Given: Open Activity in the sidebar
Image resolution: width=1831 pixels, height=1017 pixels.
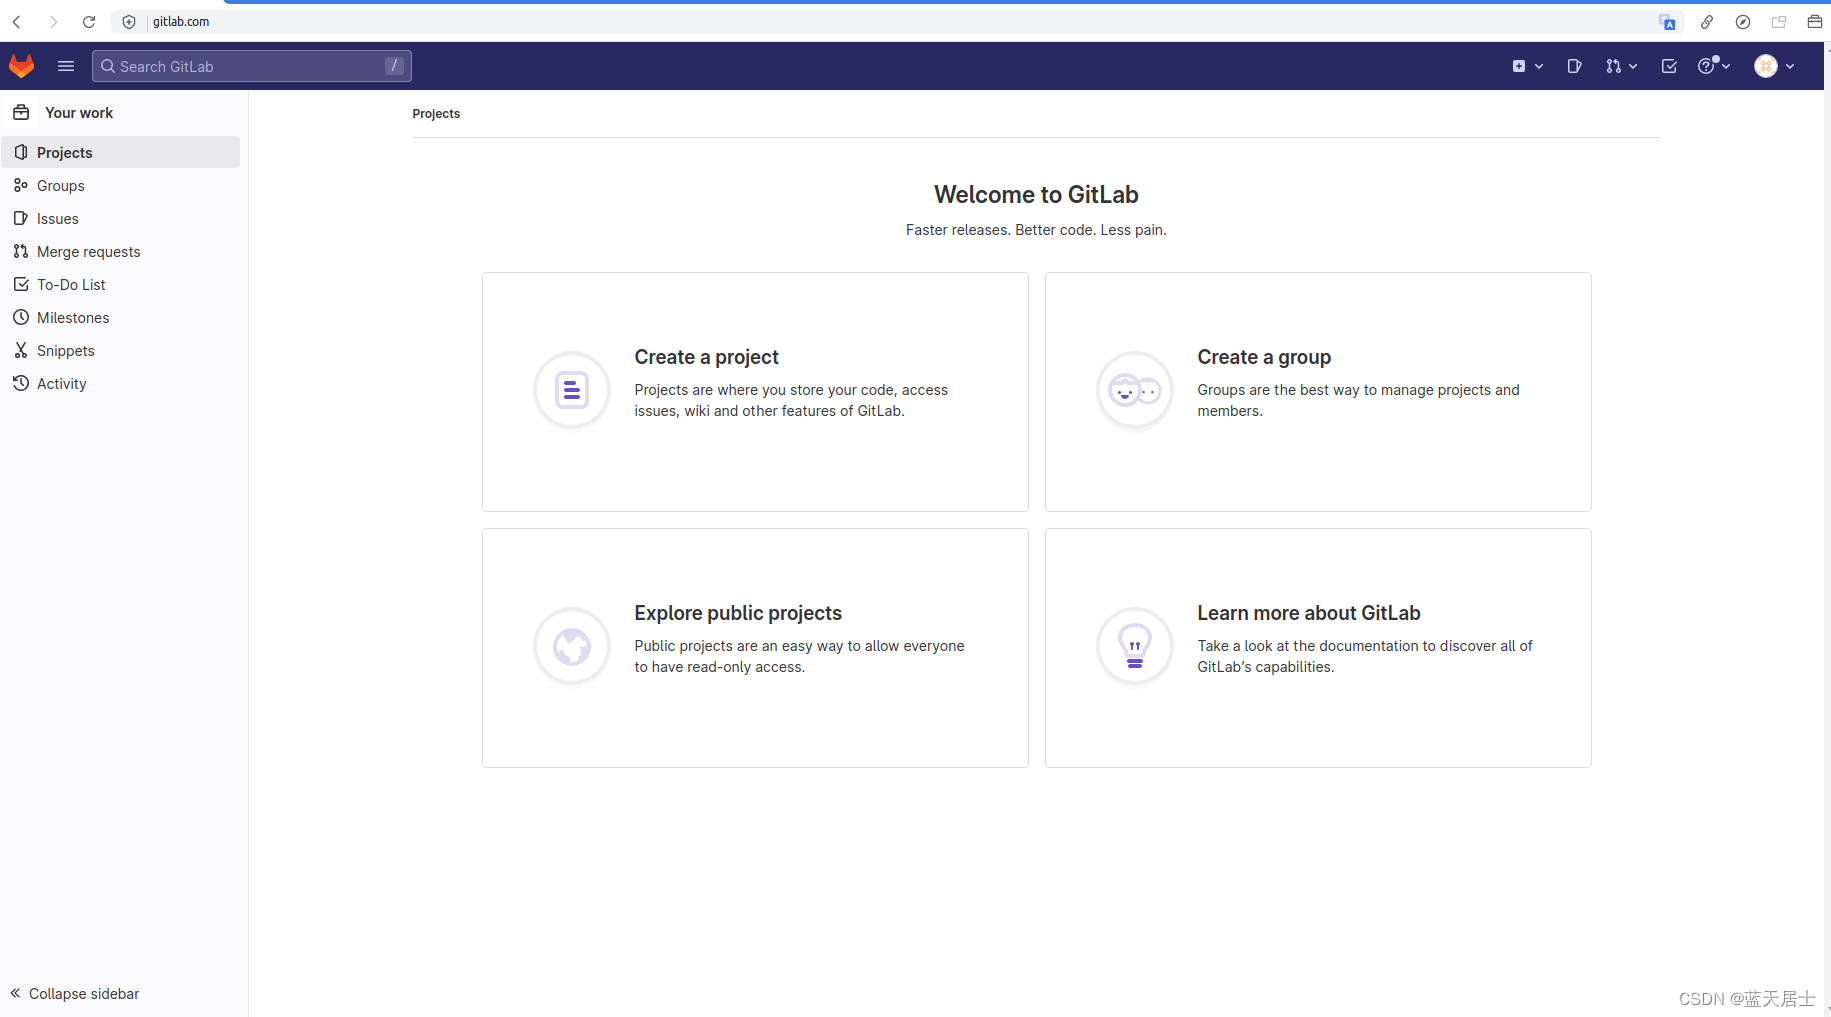Looking at the screenshot, I should click(121, 383).
